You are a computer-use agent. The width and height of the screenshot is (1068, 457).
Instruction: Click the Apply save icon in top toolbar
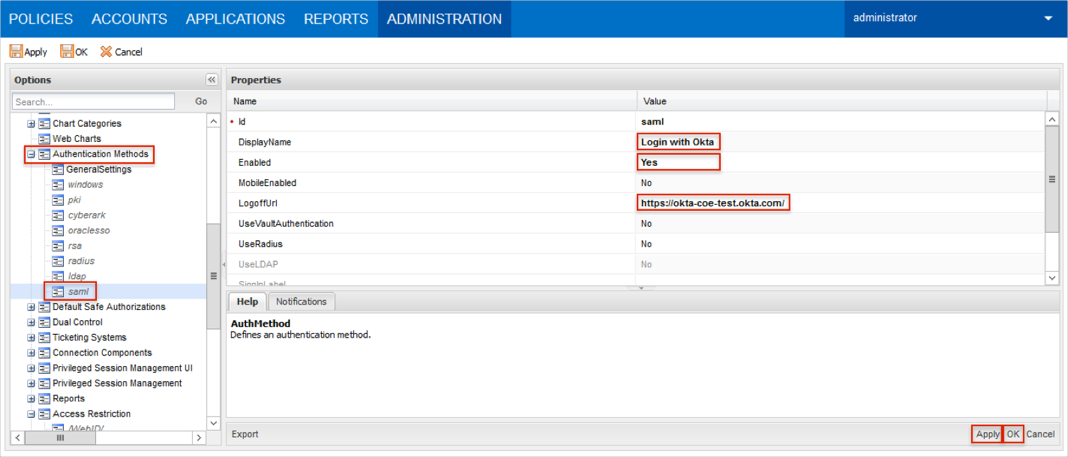(x=16, y=52)
